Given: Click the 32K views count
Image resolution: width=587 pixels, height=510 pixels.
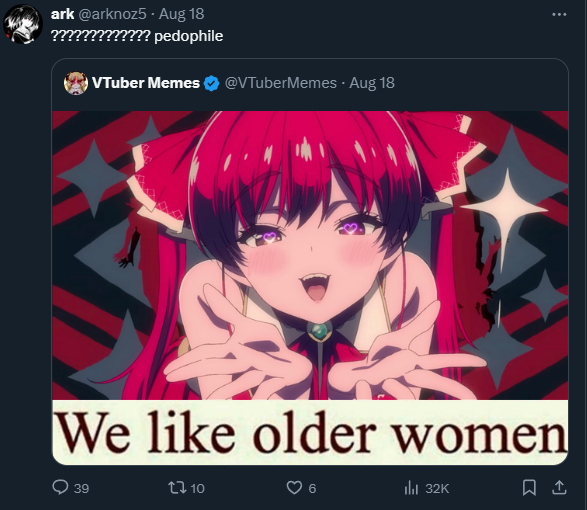Looking at the screenshot, I should (x=437, y=488).
